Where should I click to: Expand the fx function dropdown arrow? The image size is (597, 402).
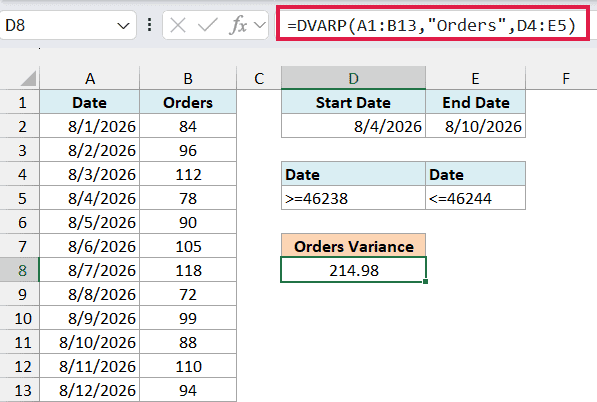click(x=260, y=26)
